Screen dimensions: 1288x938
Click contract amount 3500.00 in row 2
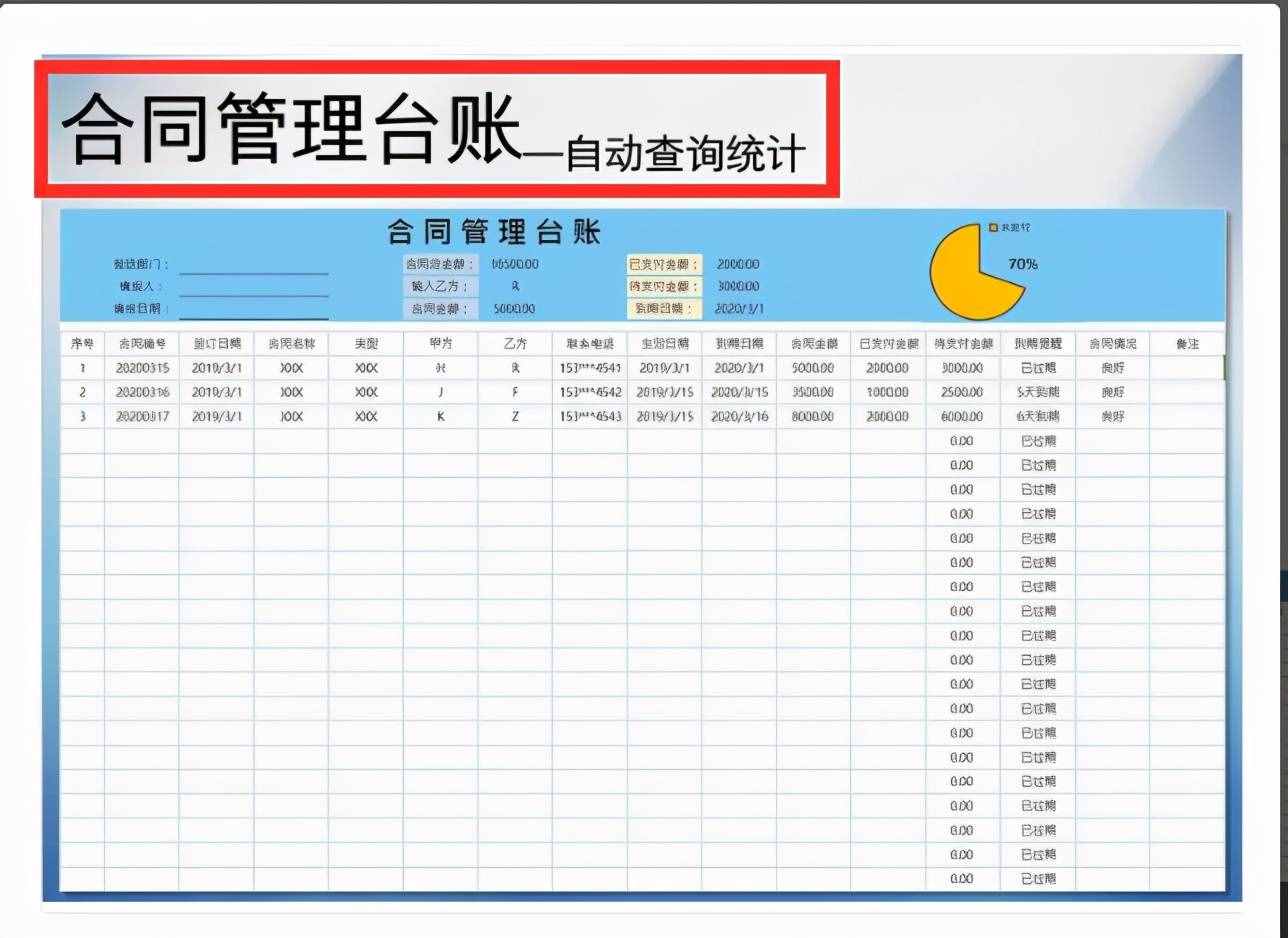pos(813,392)
